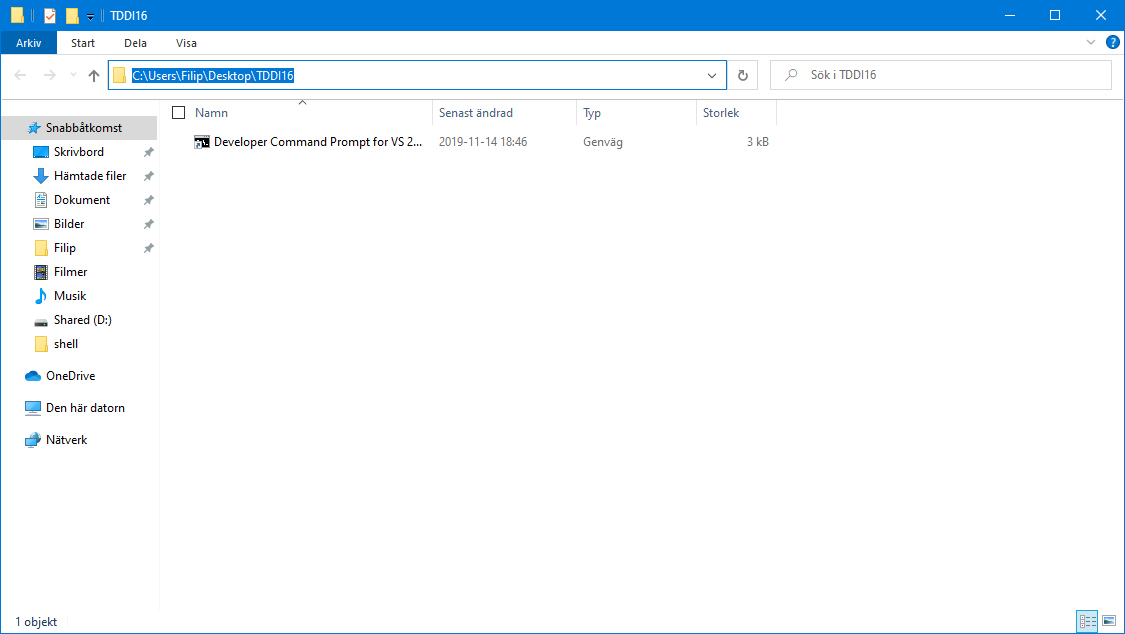
Task: Switch to large icons view layout
Action: click(x=1109, y=621)
